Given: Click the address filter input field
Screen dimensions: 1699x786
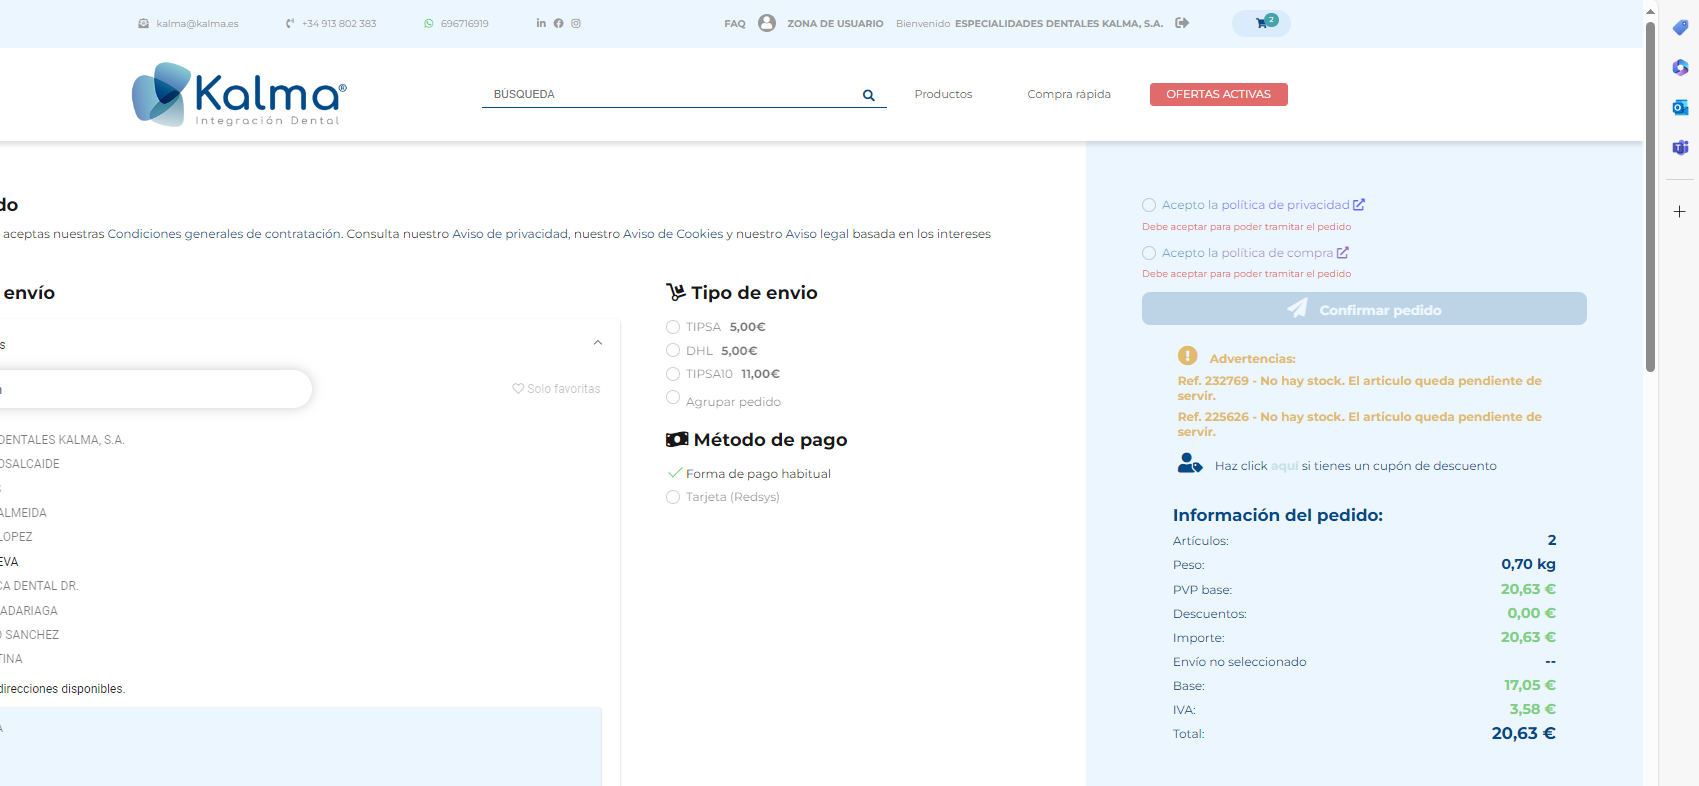Looking at the screenshot, I should coord(156,389).
